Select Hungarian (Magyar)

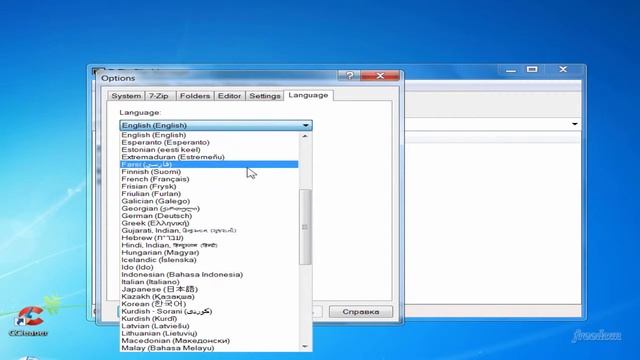point(209,253)
